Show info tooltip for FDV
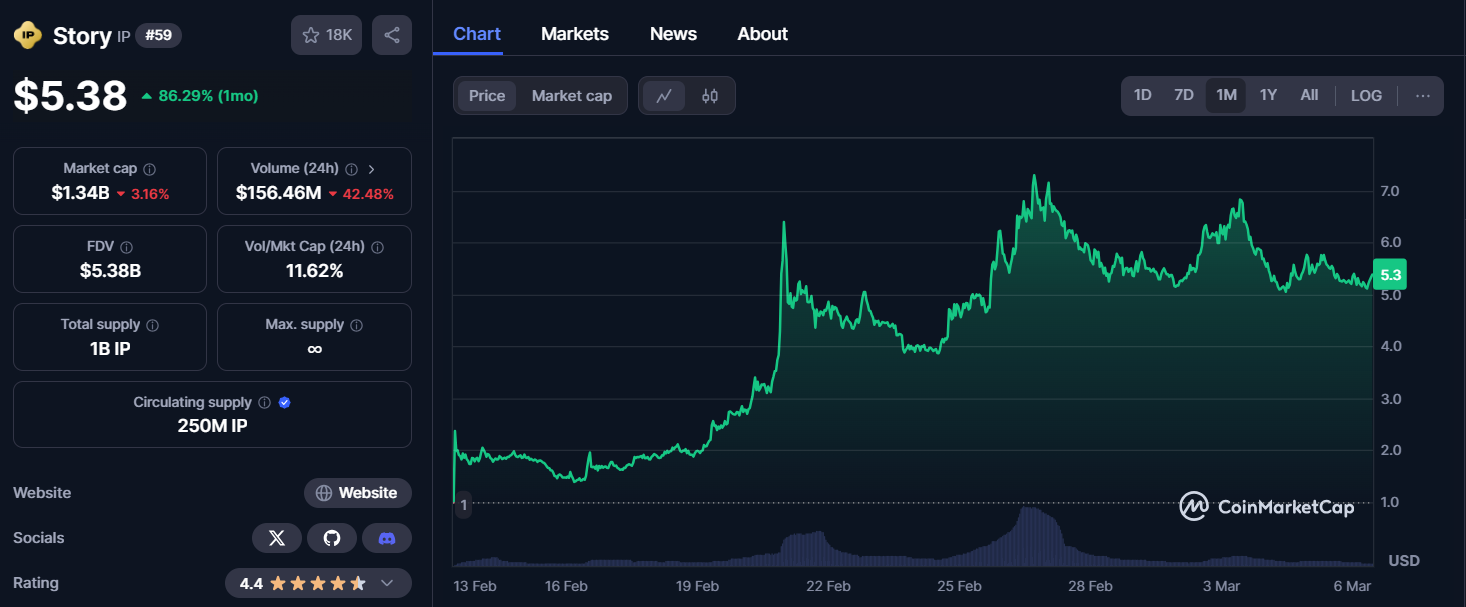 click(127, 247)
